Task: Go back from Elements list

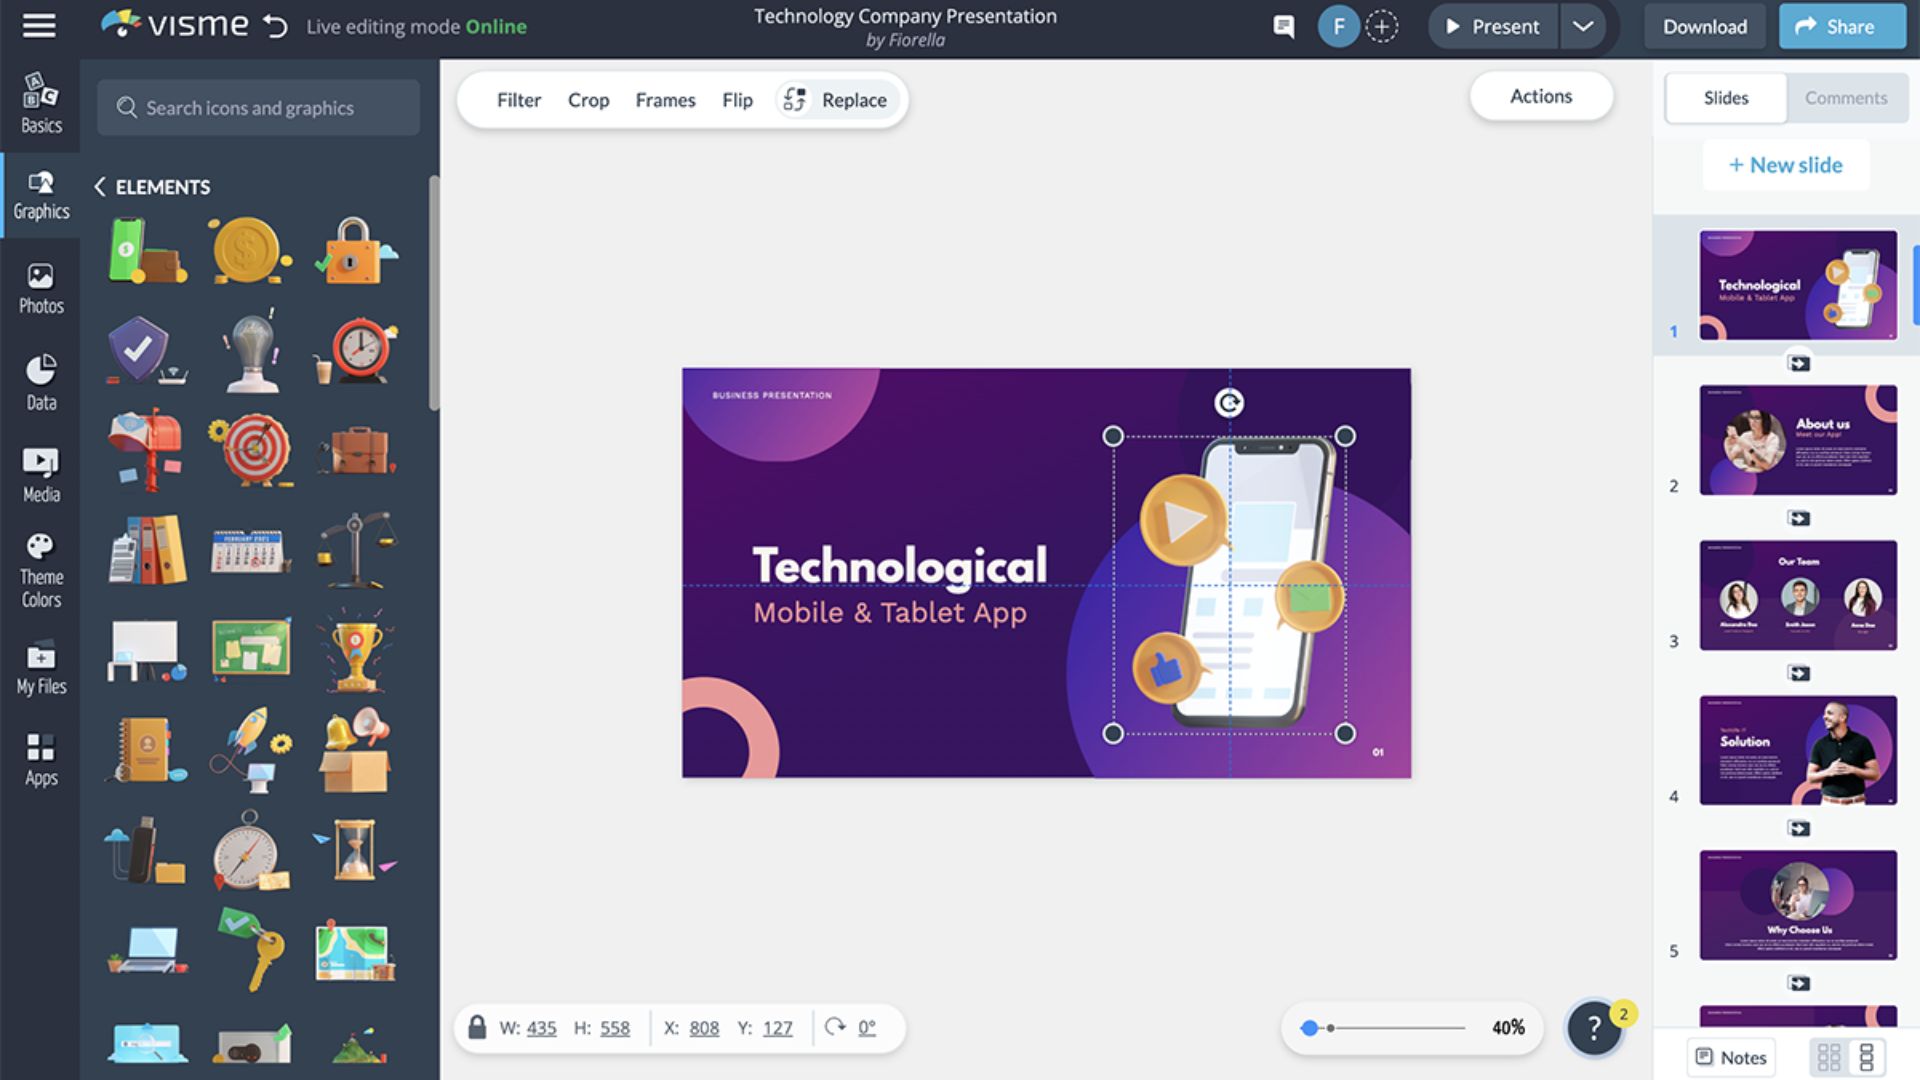Action: (99, 187)
